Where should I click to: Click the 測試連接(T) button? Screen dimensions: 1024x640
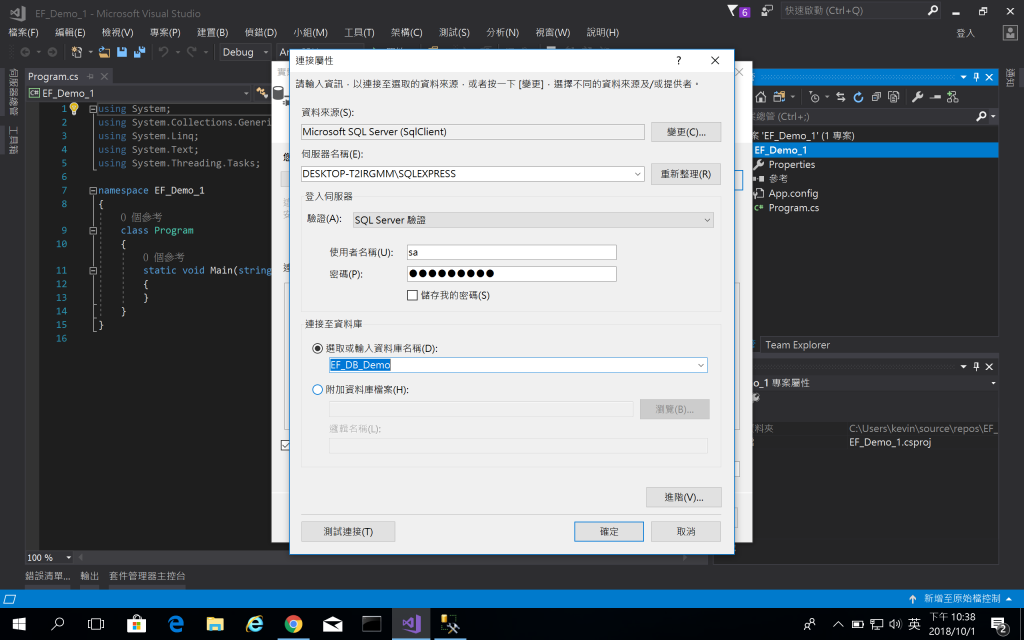pyautogui.click(x=348, y=532)
